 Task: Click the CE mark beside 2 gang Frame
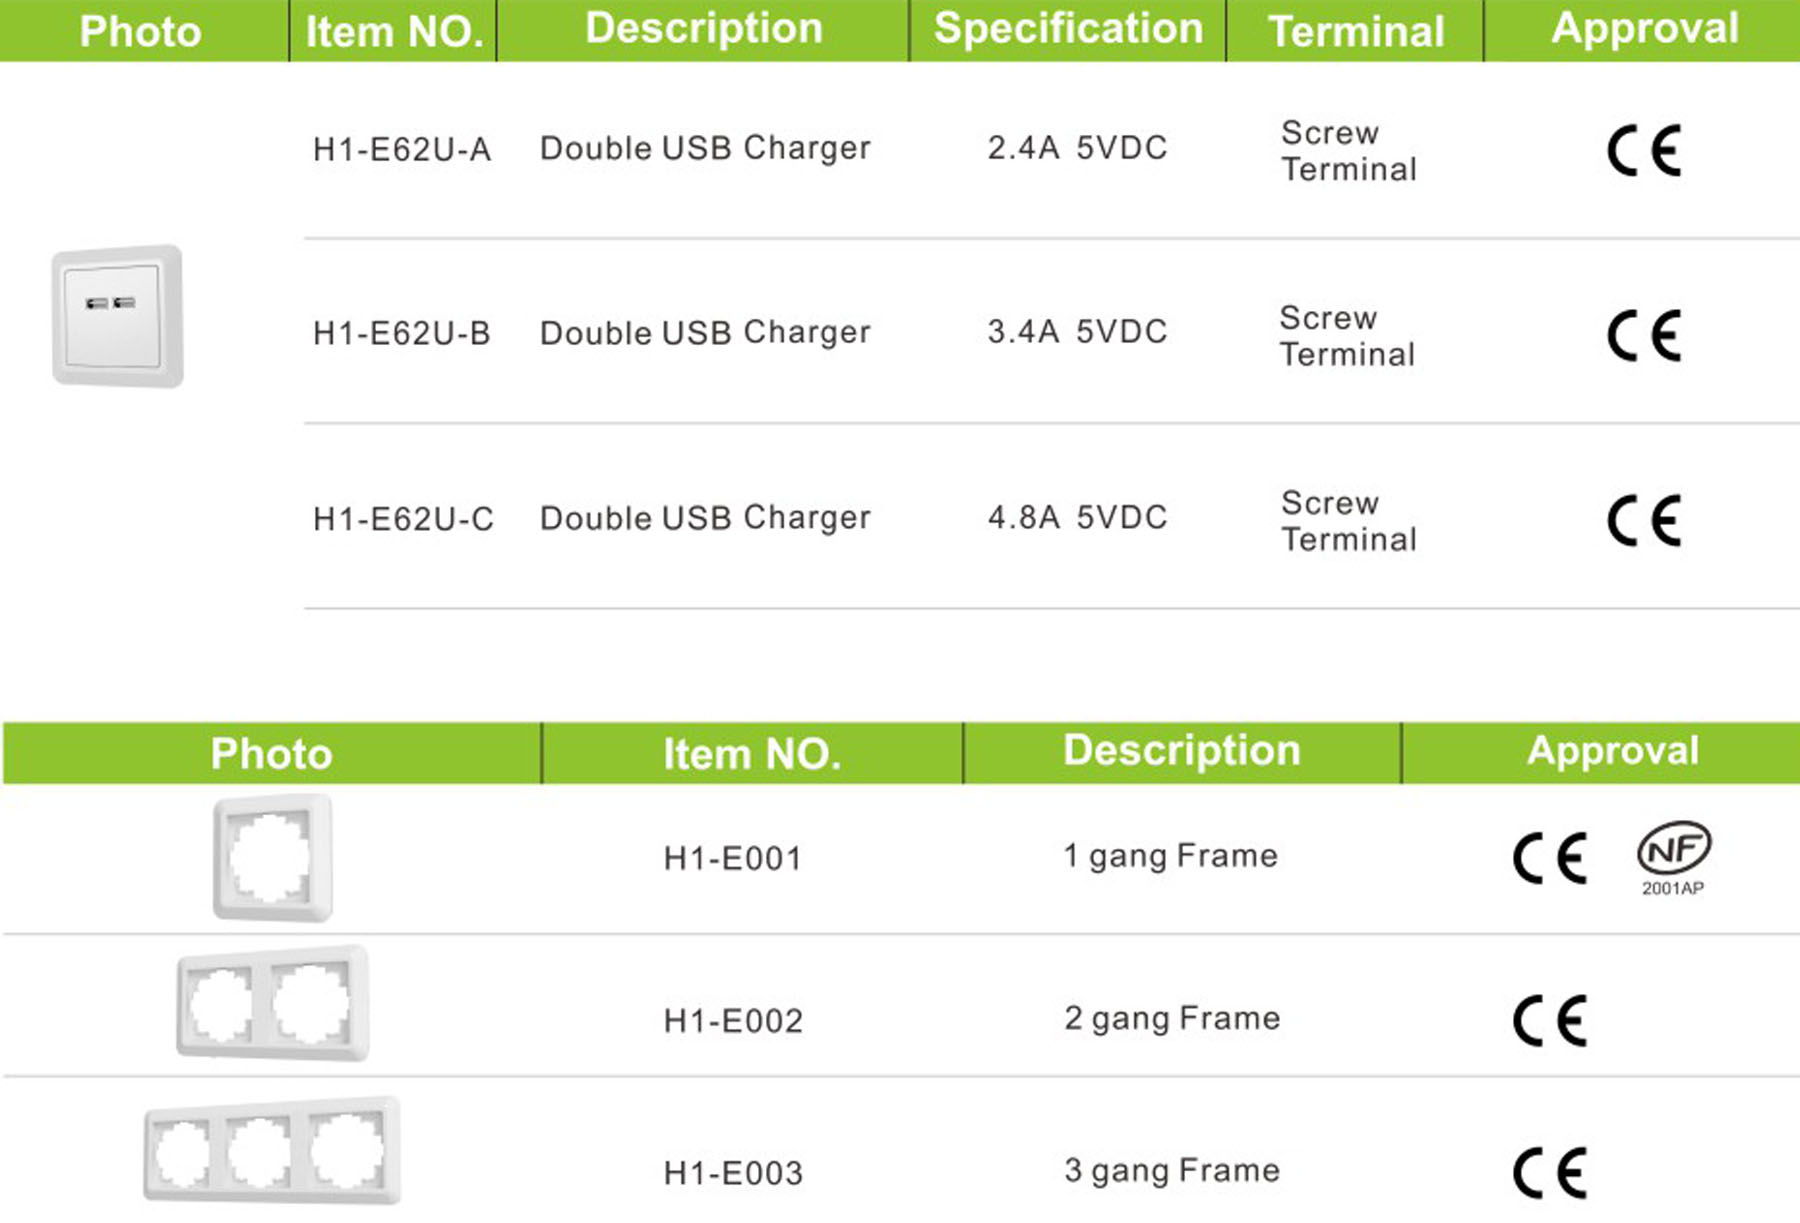[x=1550, y=1021]
